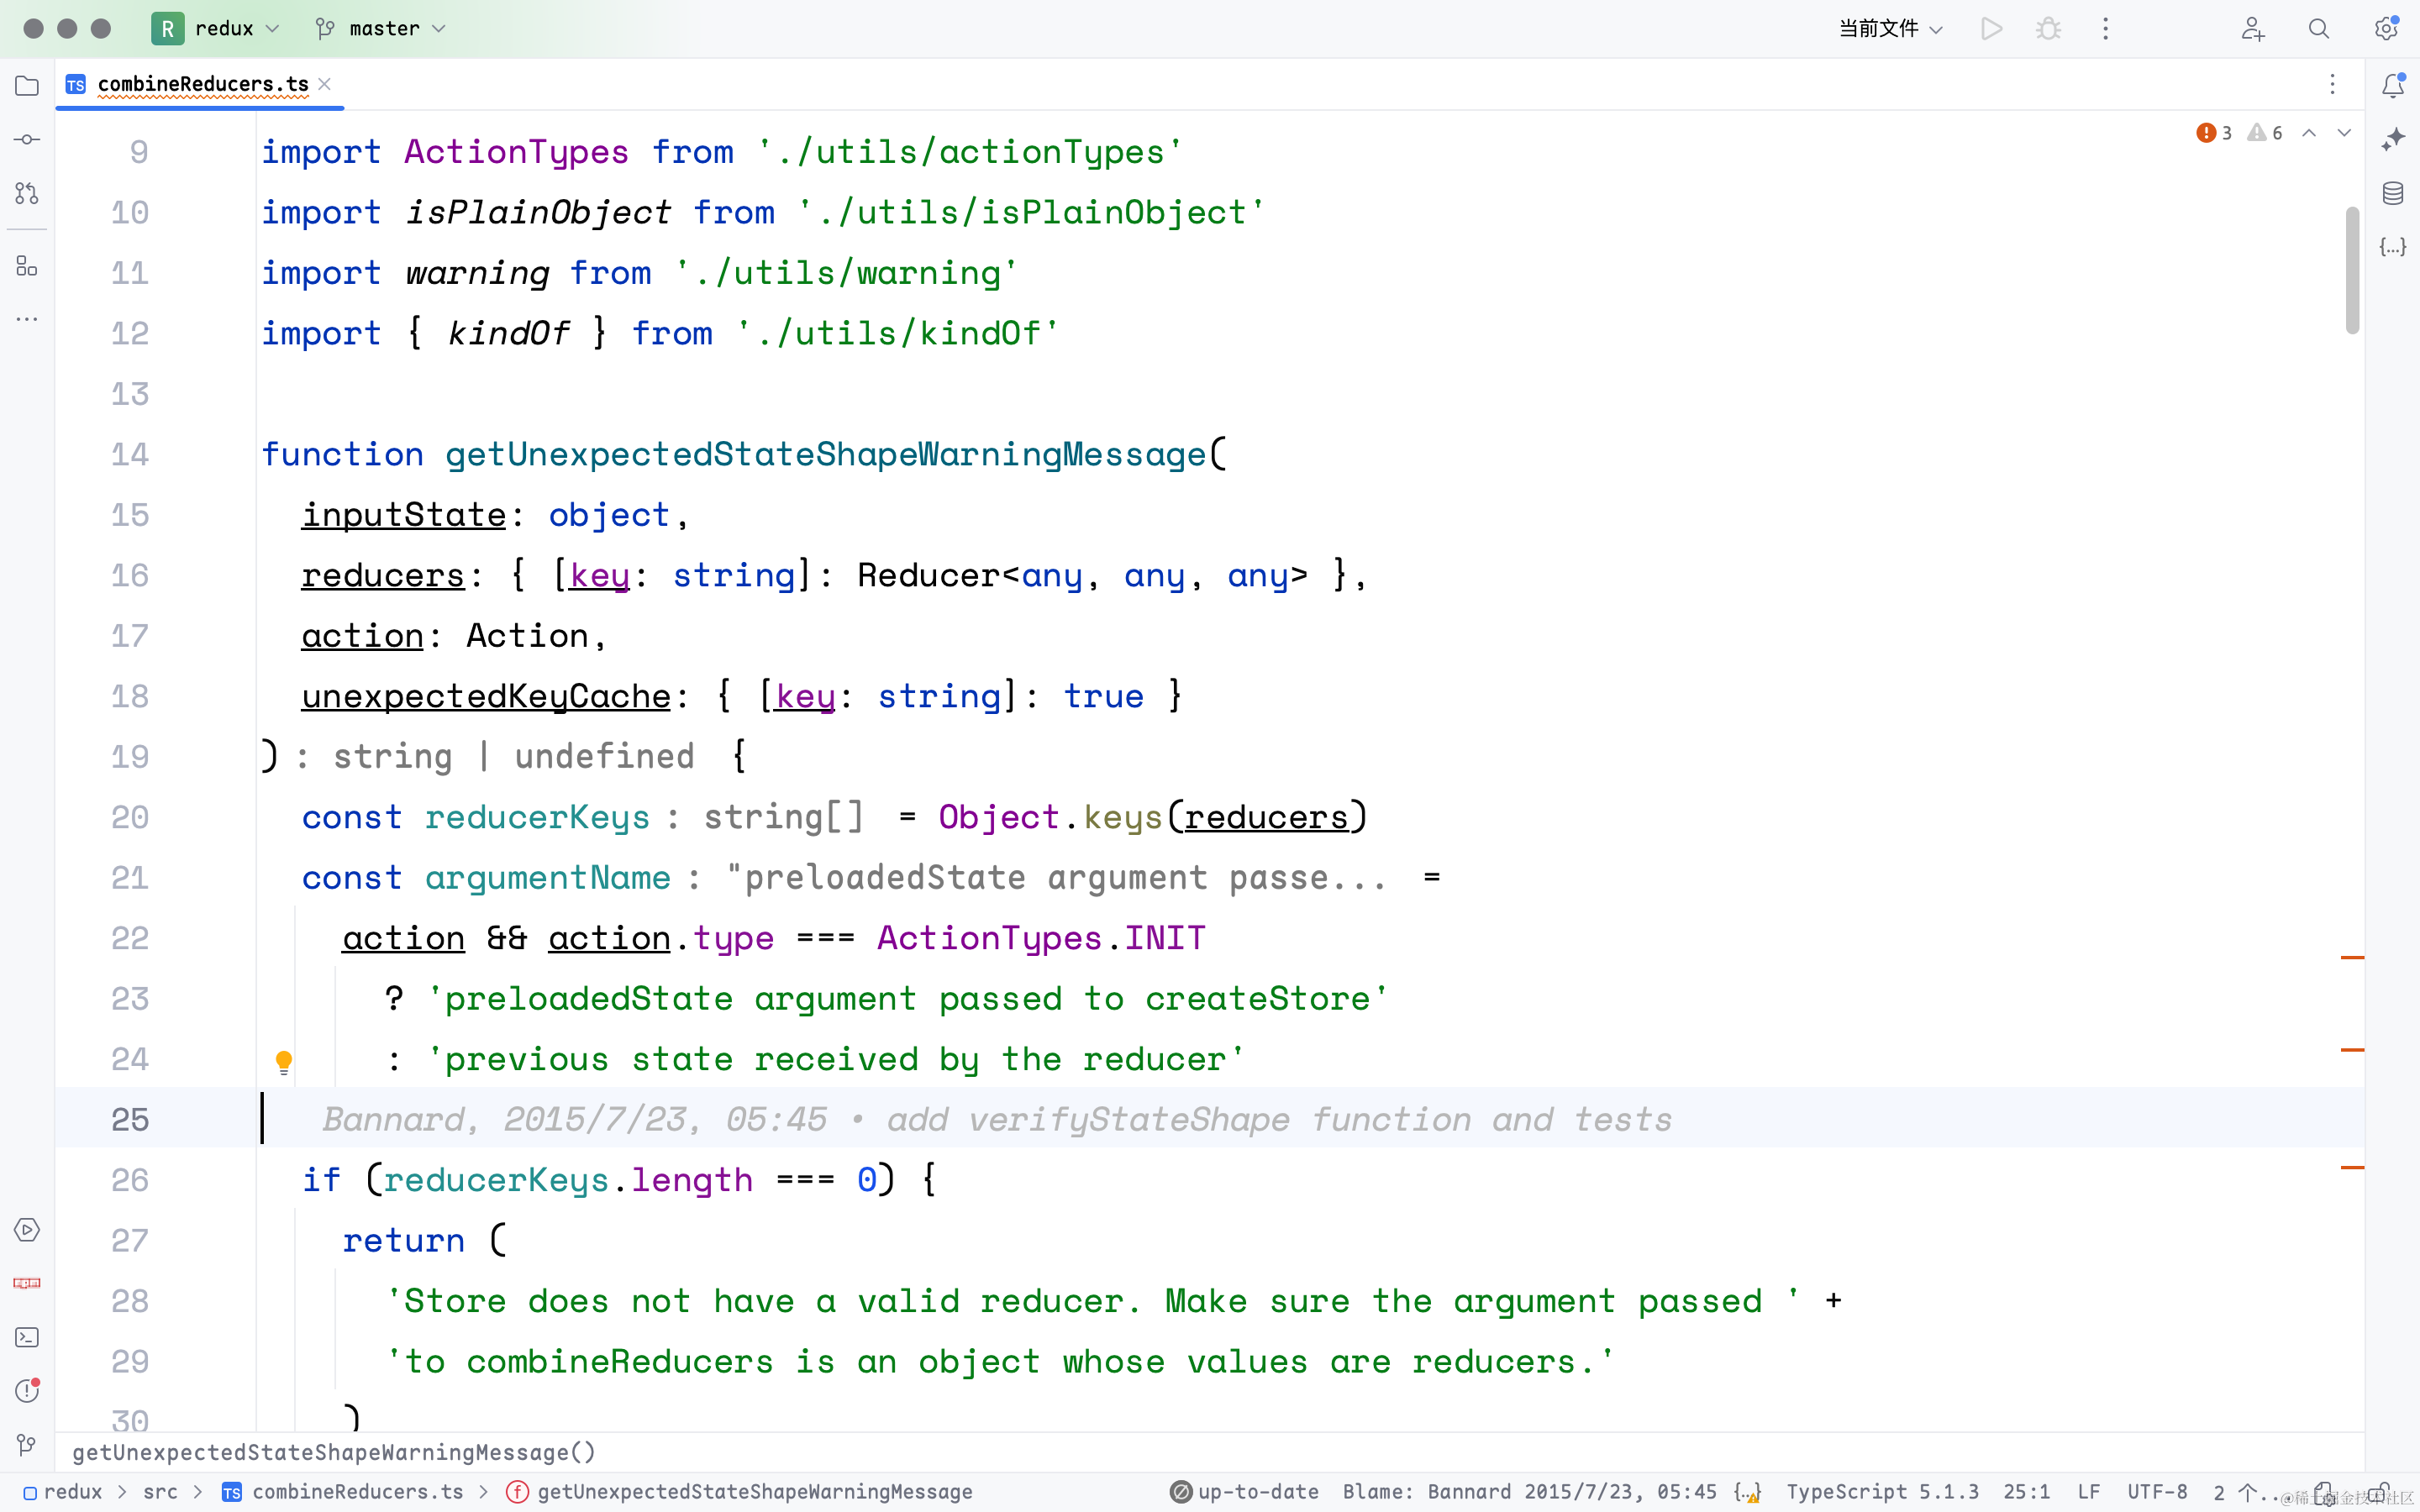Viewport: 2420px width, 1512px height.
Task: Select the combineReducers.ts editor tab
Action: [200, 84]
